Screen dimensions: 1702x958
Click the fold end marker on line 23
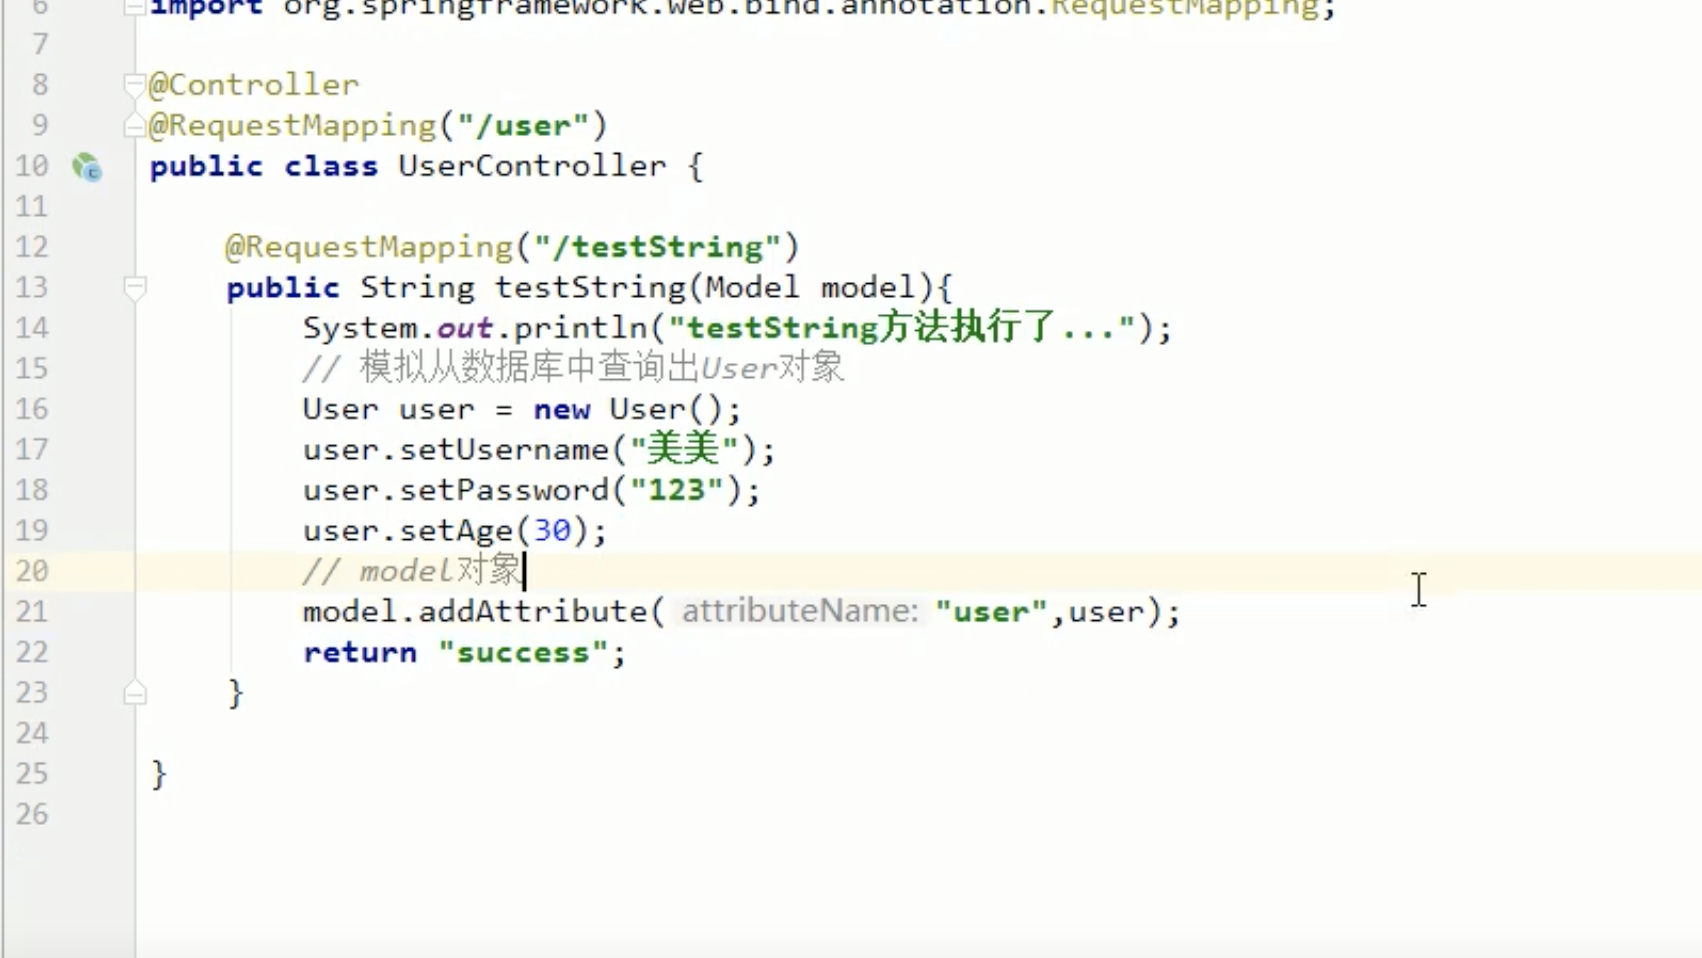point(135,693)
